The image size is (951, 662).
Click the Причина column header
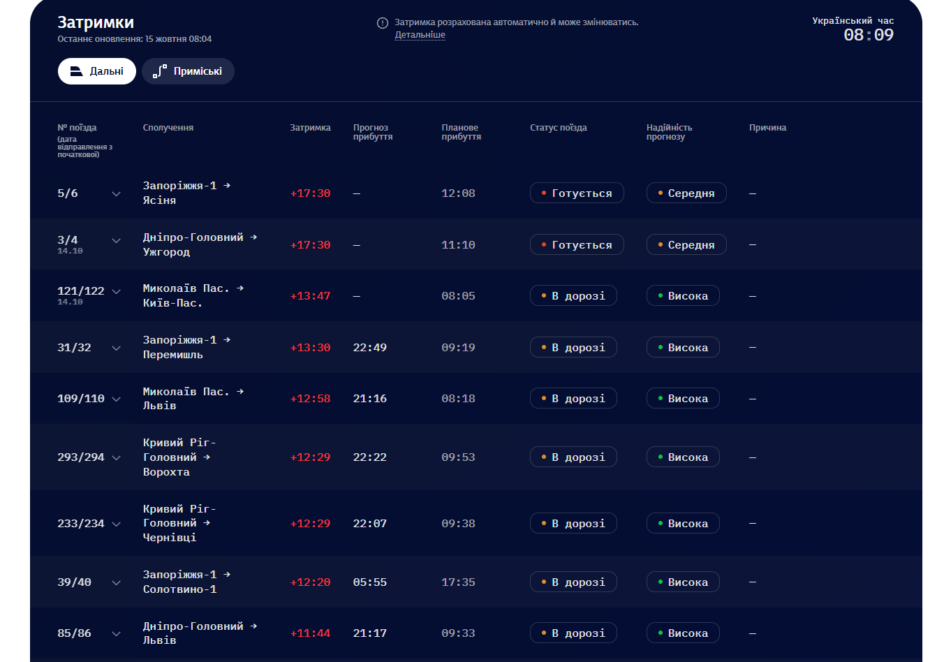click(767, 127)
